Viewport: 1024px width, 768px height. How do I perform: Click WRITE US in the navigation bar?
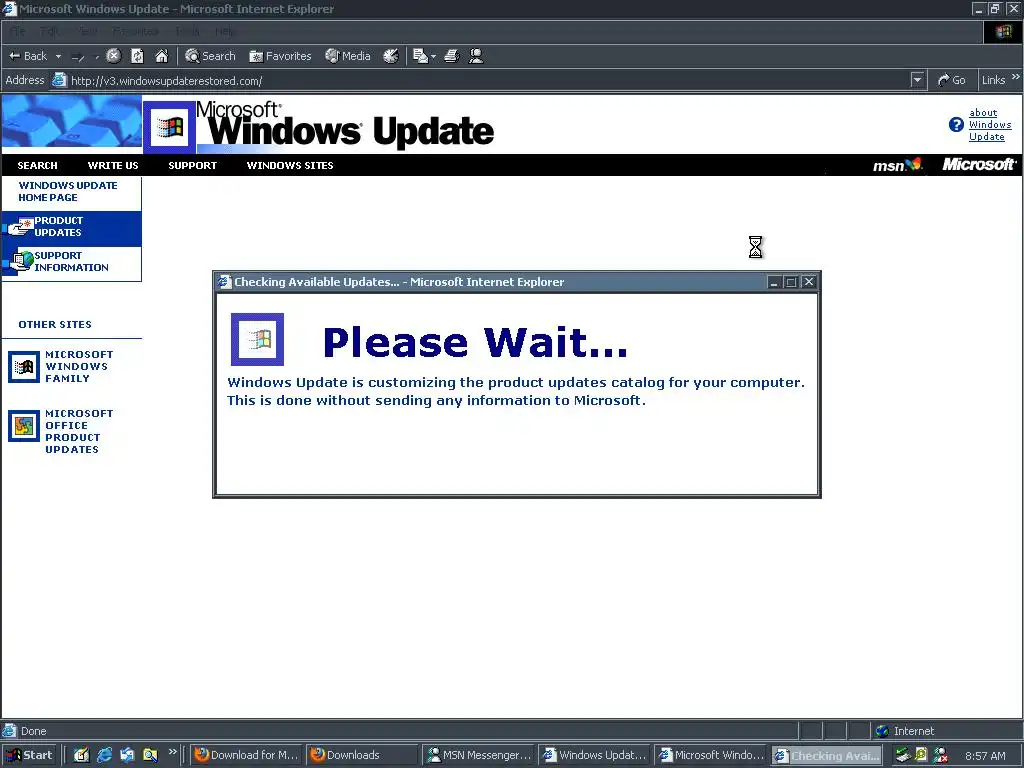[x=113, y=165]
